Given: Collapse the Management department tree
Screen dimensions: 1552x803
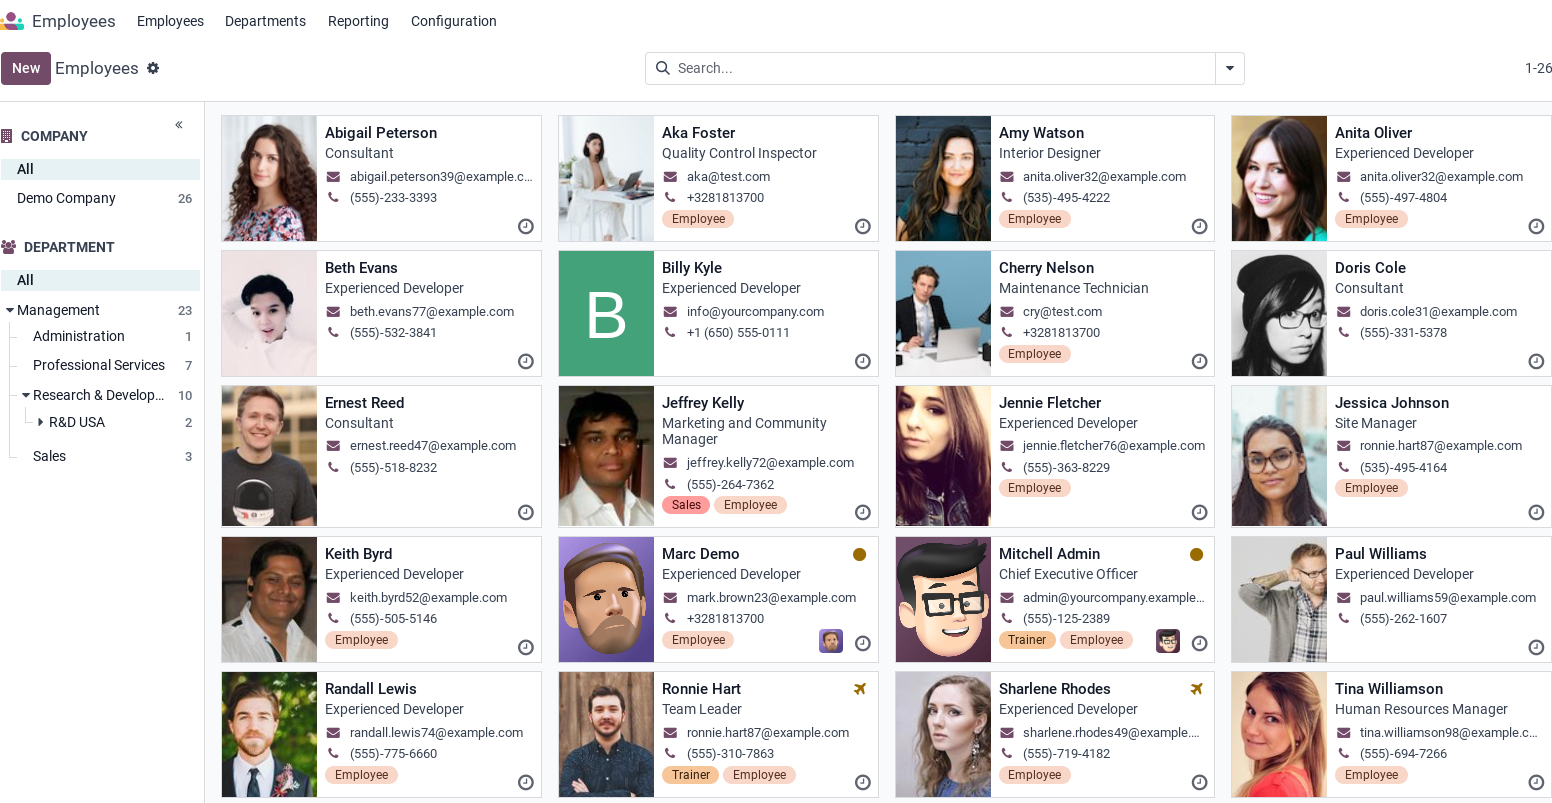Looking at the screenshot, I should [x=10, y=311].
